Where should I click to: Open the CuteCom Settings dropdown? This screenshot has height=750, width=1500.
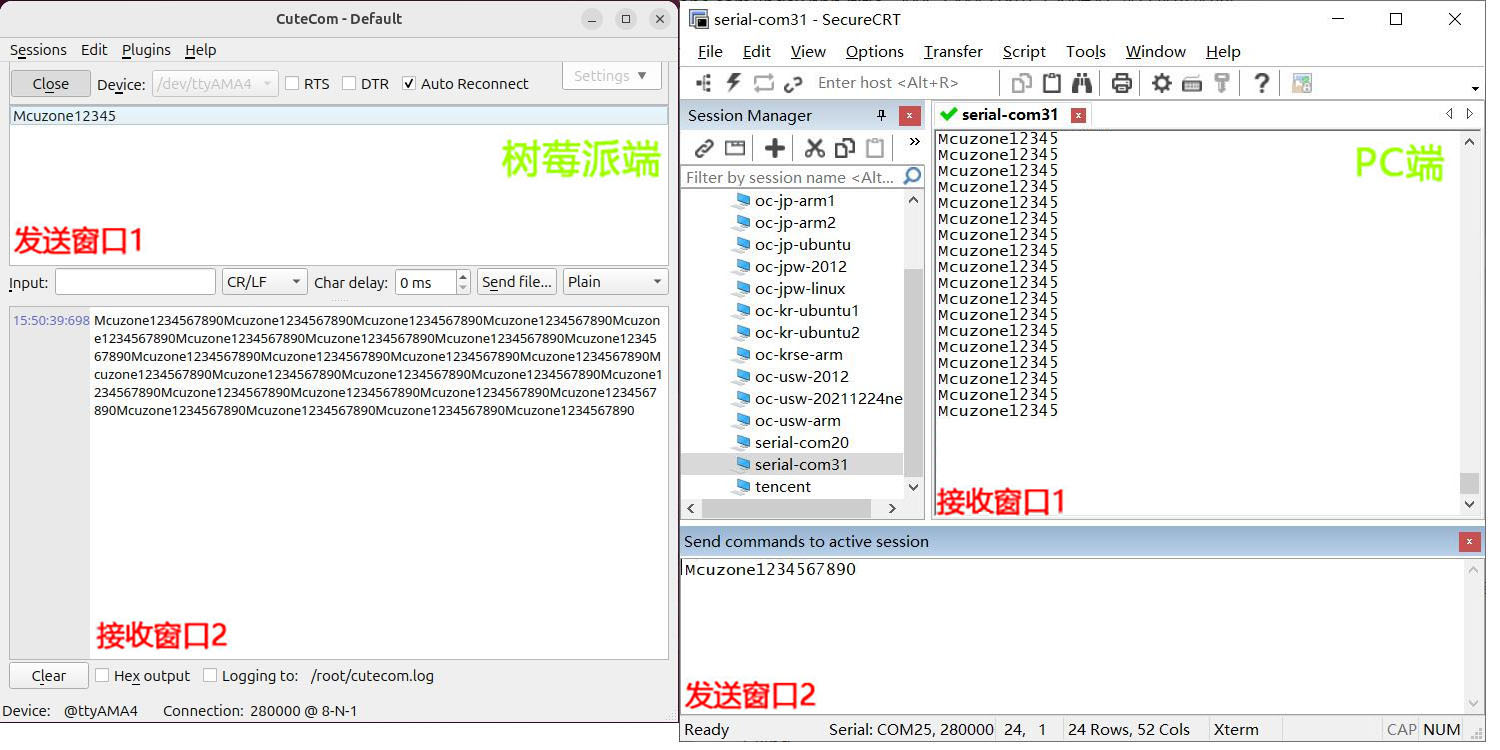click(611, 76)
